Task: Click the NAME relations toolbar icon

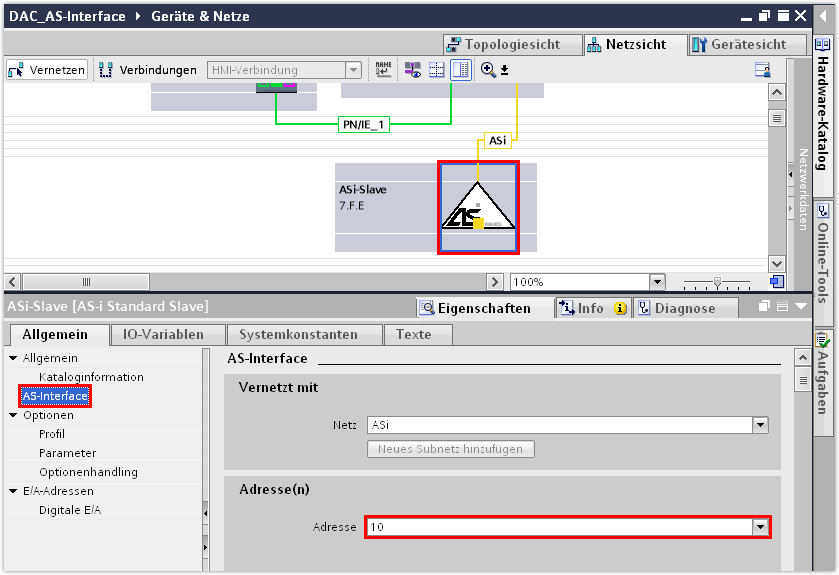Action: (x=384, y=69)
